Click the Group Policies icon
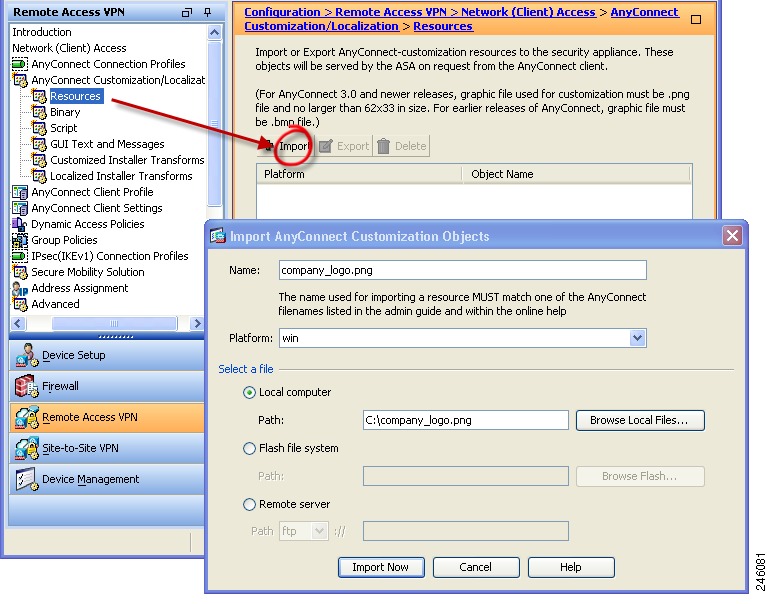The width and height of the screenshot is (767, 604). 20,240
